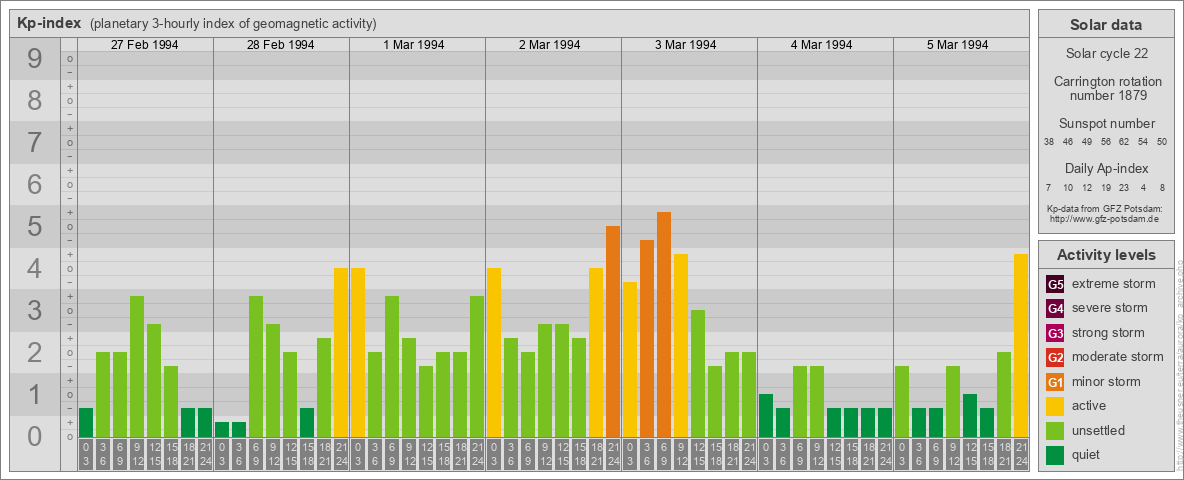Click the Daily Ap-index label
Screen dimensions: 1184x480
pos(1106,168)
